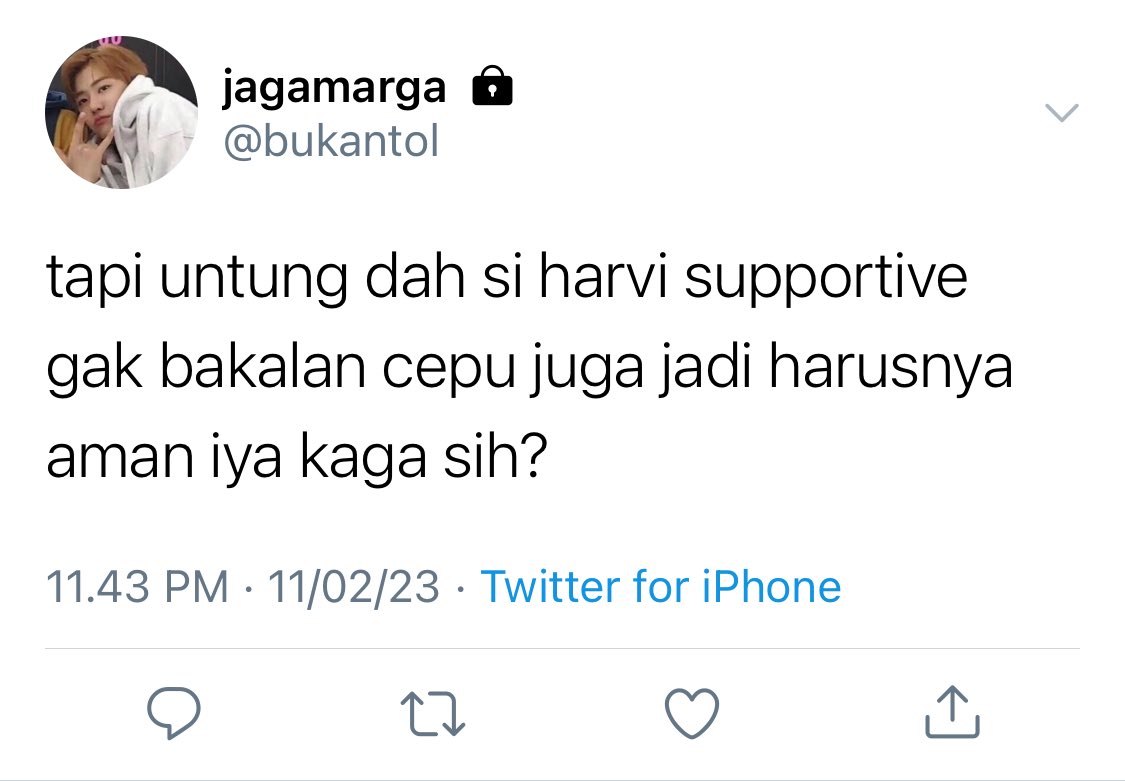
Task: Like the tweet with heart icon
Action: (692, 713)
